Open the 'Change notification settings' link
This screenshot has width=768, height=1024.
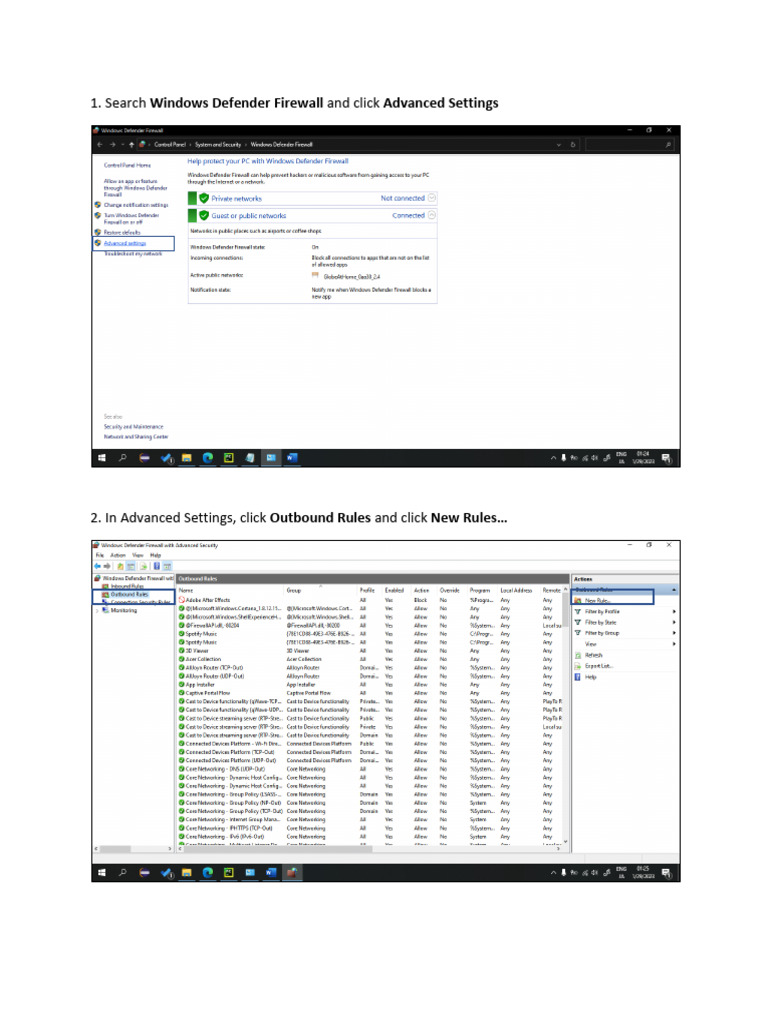click(136, 205)
